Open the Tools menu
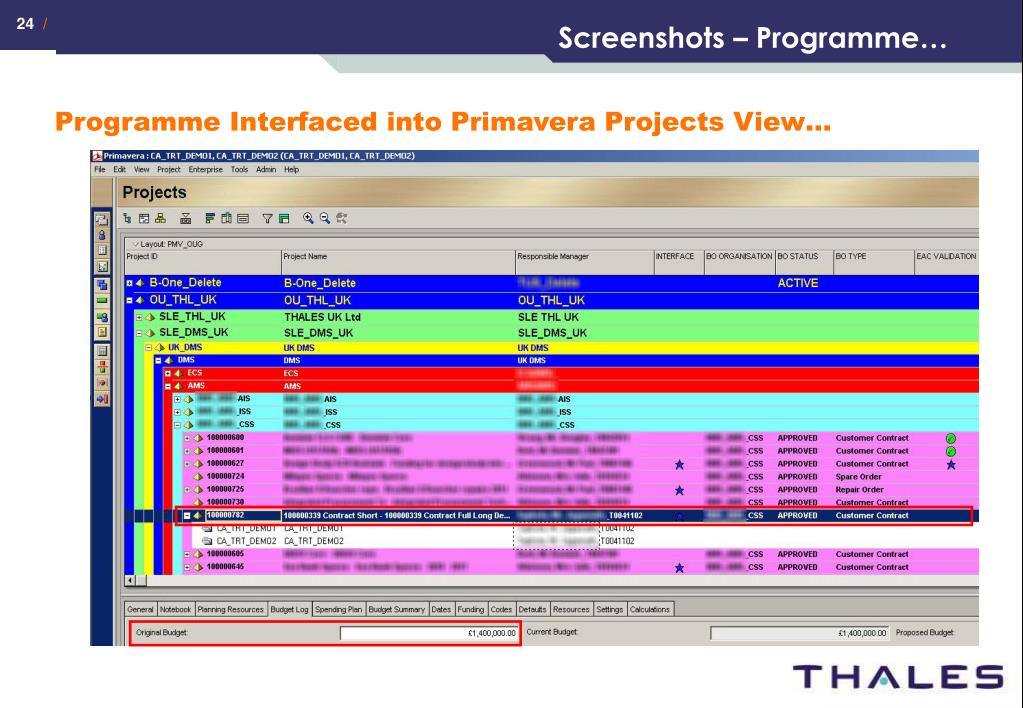This screenshot has width=1023, height=708. 239,170
